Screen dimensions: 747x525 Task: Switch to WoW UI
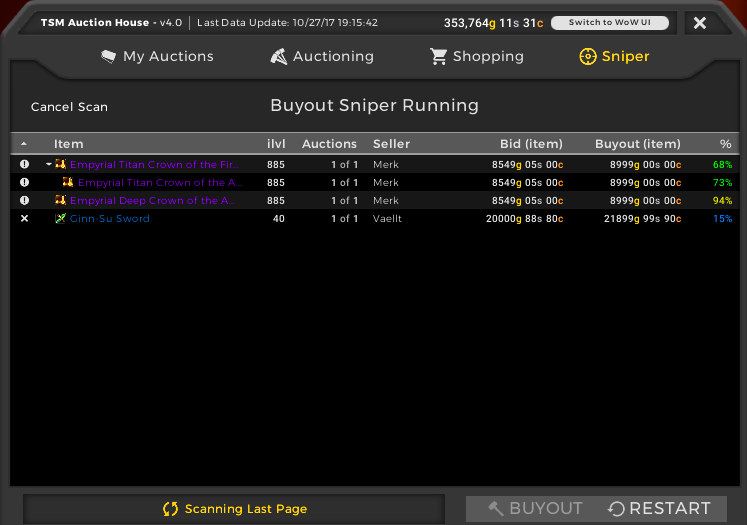coord(610,22)
